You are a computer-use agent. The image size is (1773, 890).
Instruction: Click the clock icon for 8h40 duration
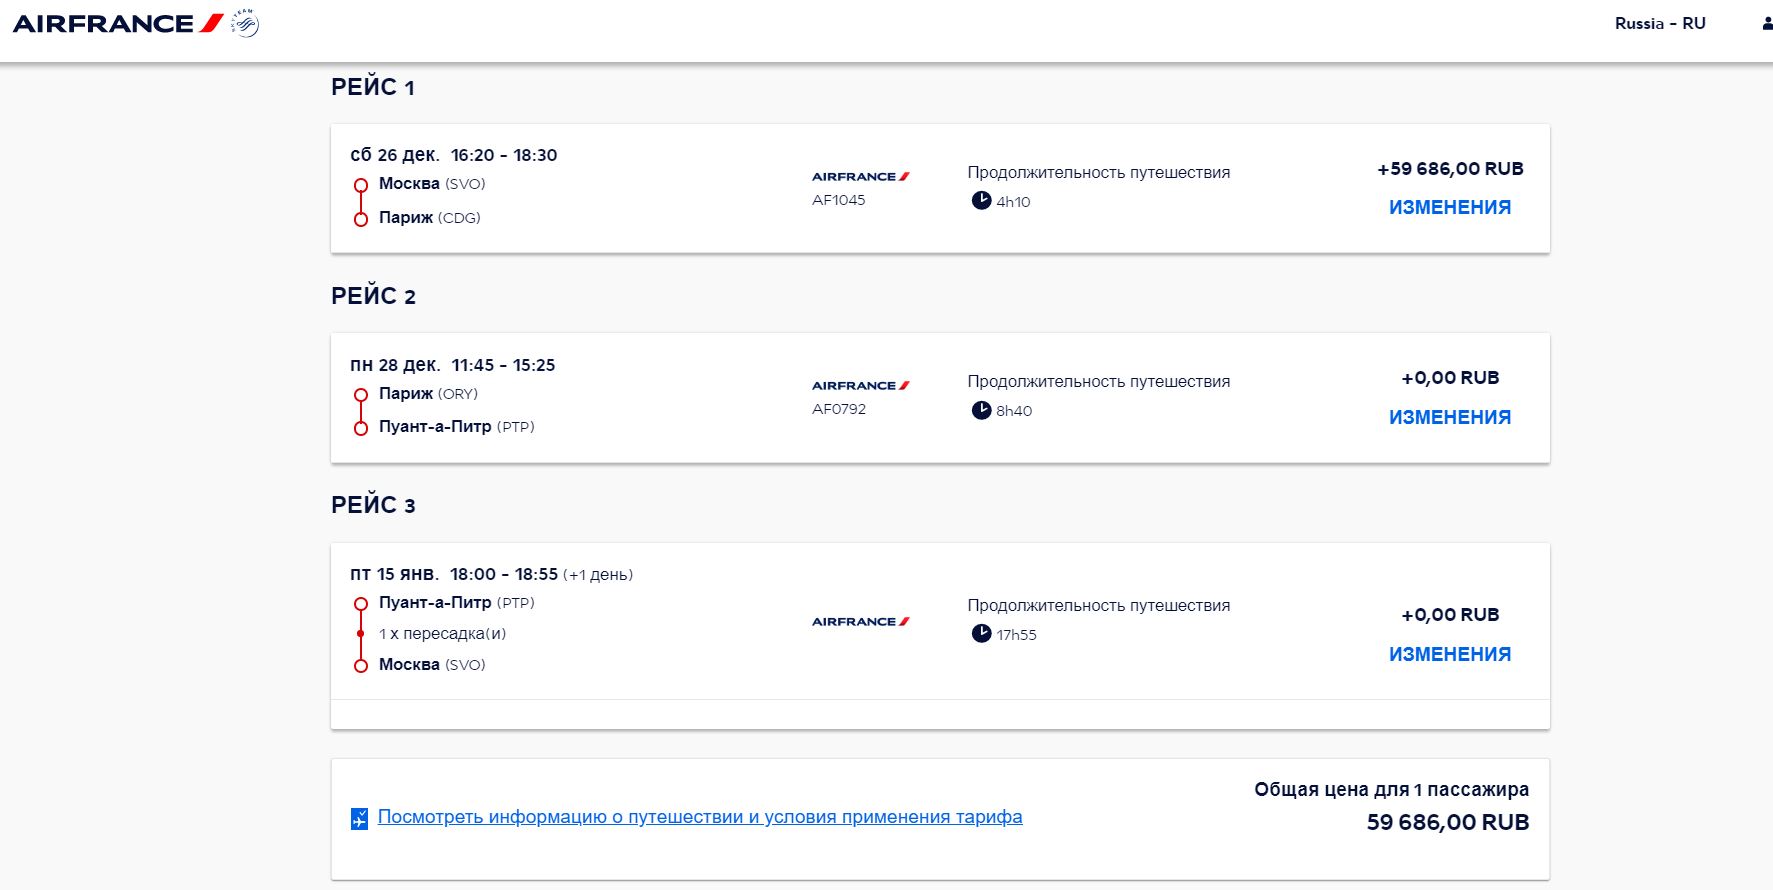[x=981, y=410]
